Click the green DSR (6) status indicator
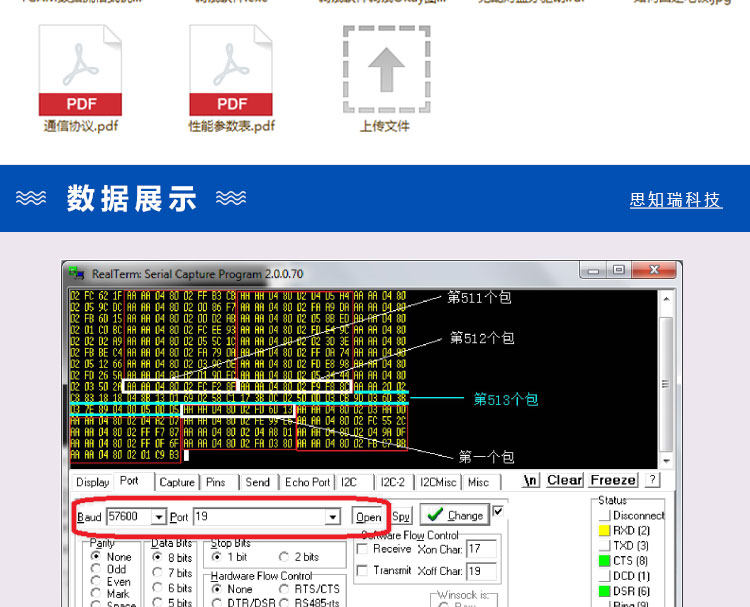The image size is (750, 607). pyautogui.click(x=605, y=591)
